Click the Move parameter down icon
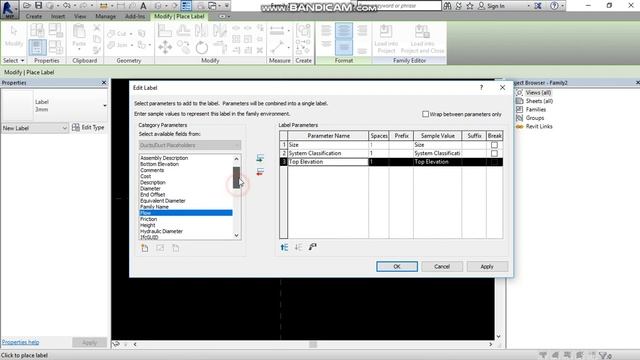Viewport: 640px width, 360px height. pyautogui.click(x=298, y=247)
